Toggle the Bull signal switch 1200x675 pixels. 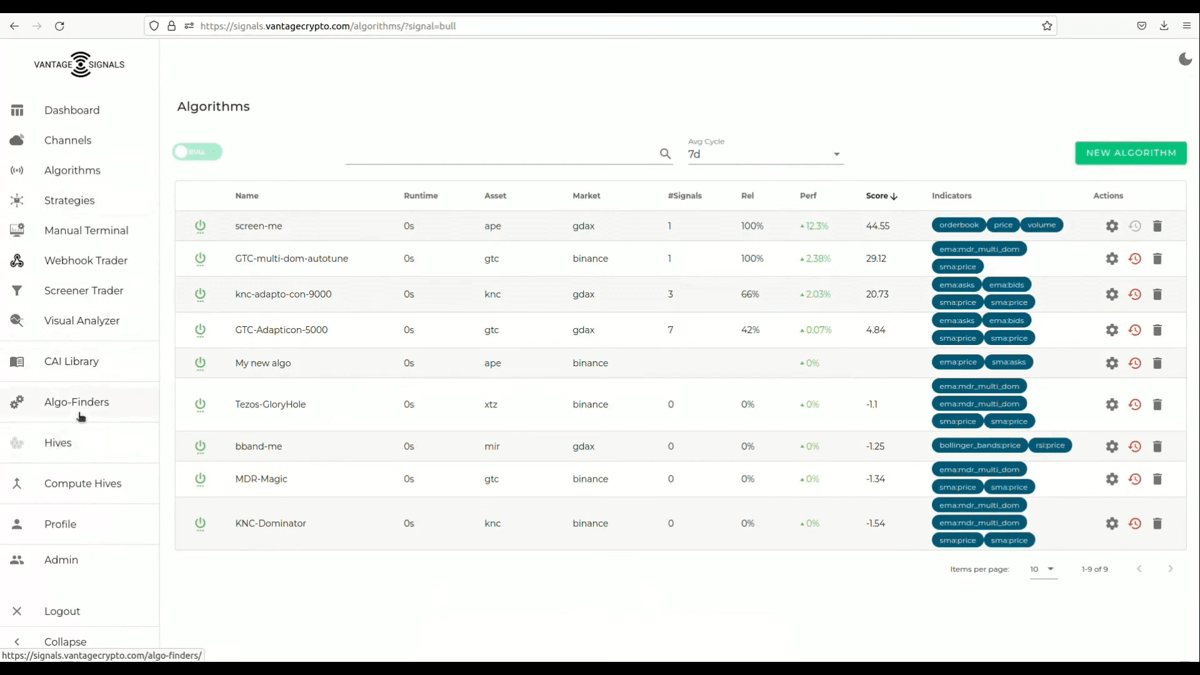coord(197,152)
